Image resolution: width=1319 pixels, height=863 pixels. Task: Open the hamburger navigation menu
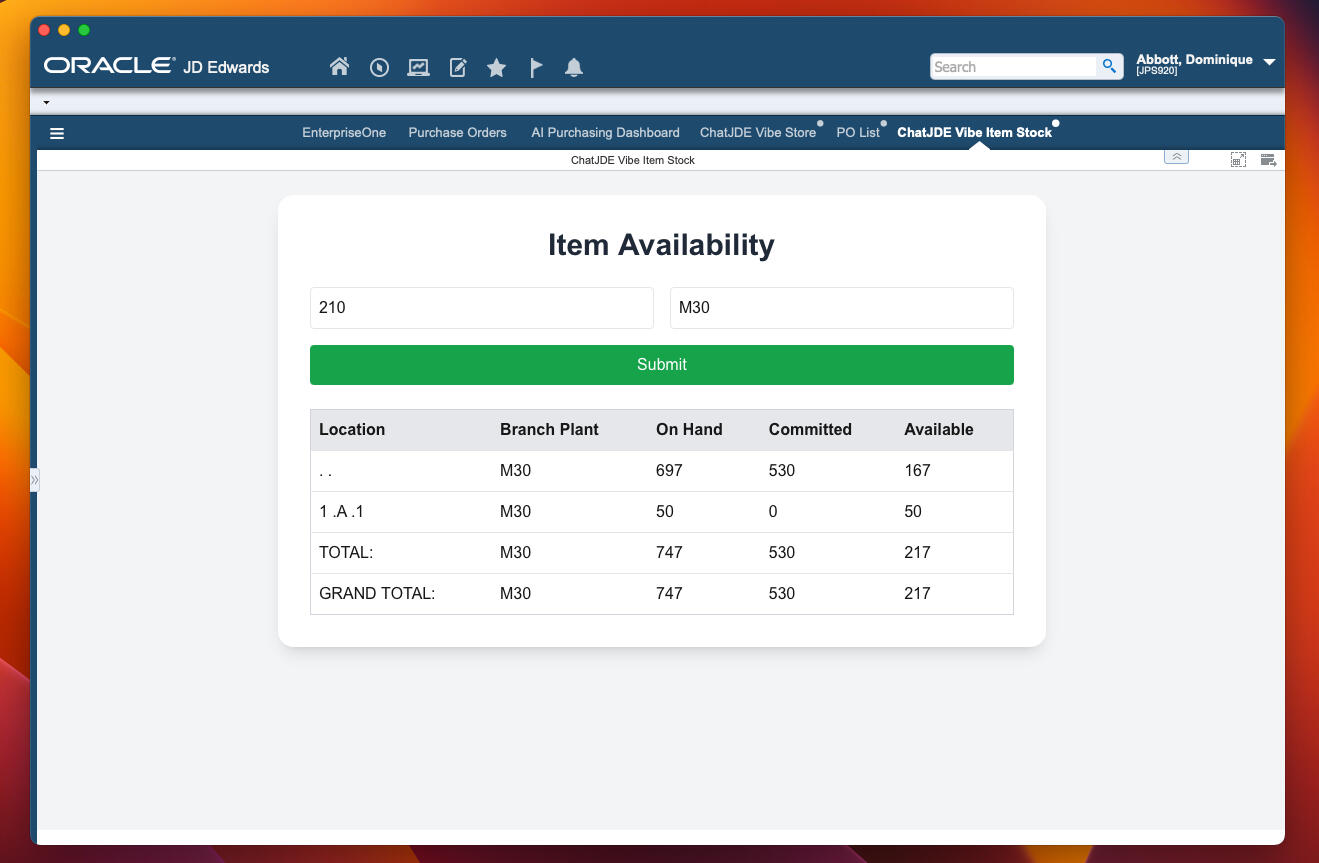point(57,132)
